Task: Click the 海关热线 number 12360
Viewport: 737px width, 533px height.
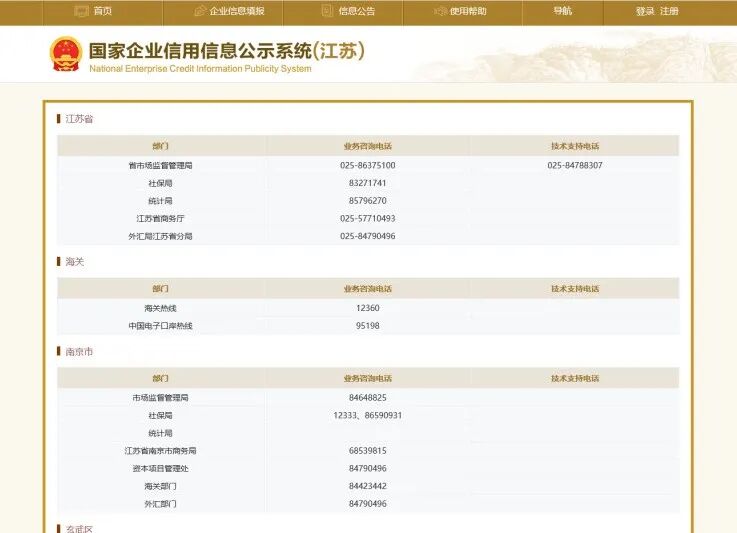Action: (367, 308)
